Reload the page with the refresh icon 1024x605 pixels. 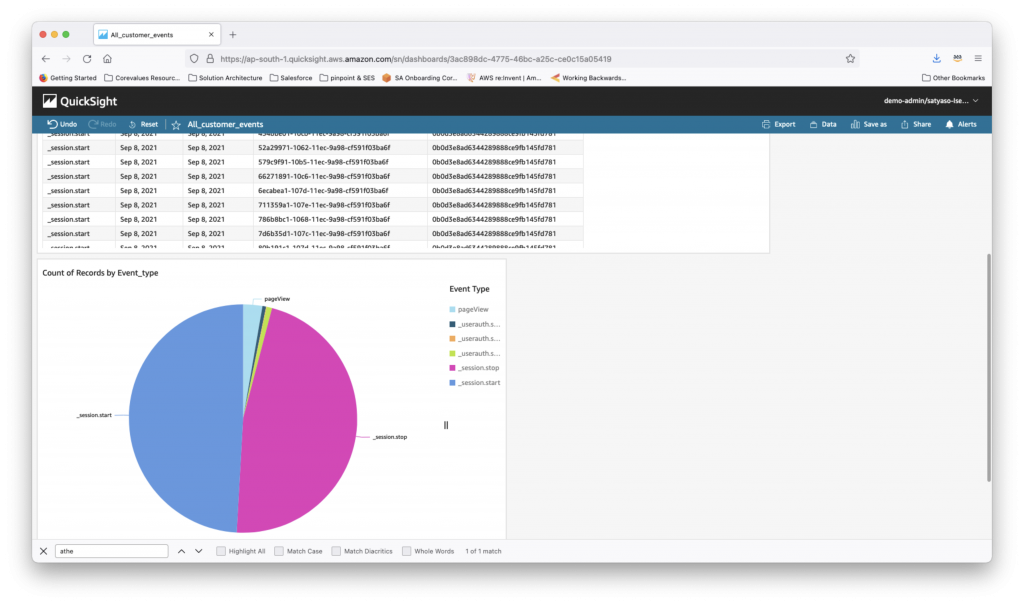[87, 59]
